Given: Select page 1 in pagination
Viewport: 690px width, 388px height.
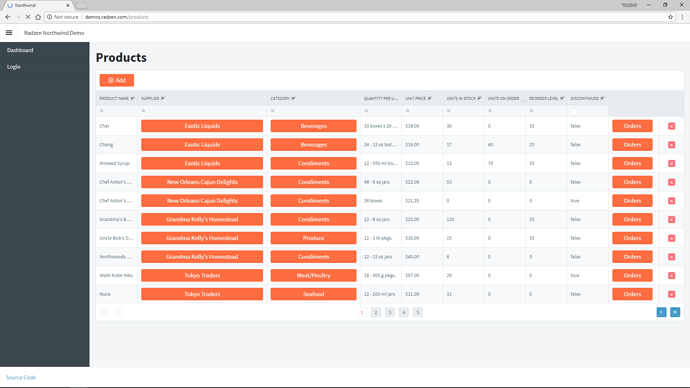Looking at the screenshot, I should point(362,312).
